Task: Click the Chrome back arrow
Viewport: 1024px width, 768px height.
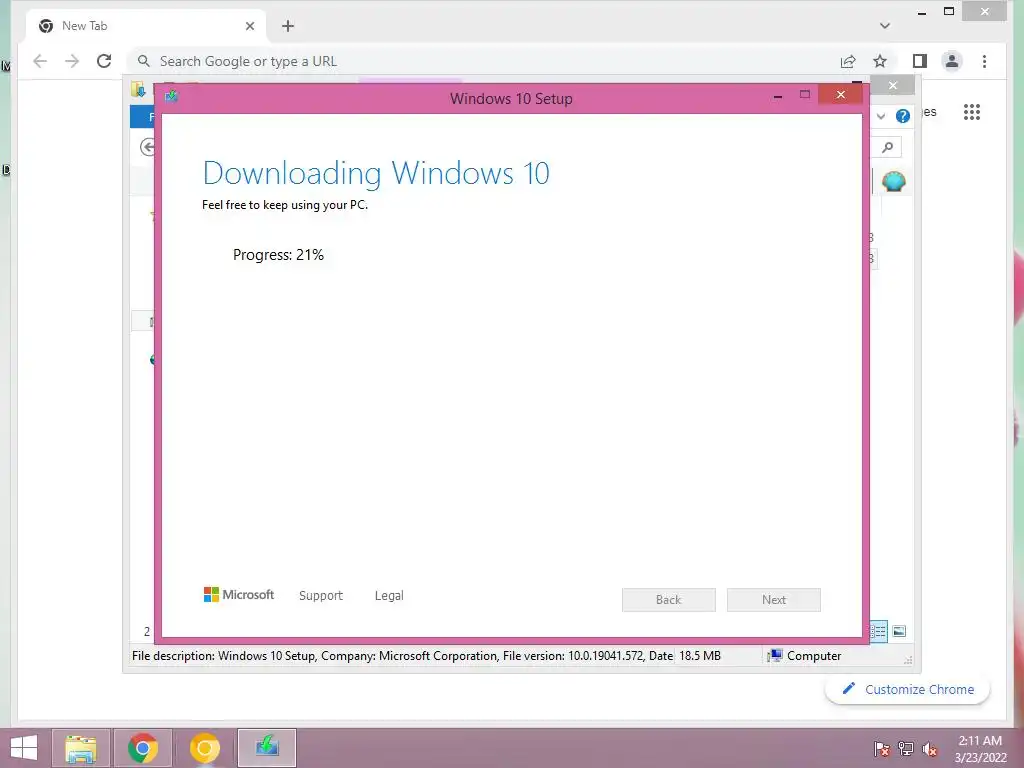Action: pos(40,61)
